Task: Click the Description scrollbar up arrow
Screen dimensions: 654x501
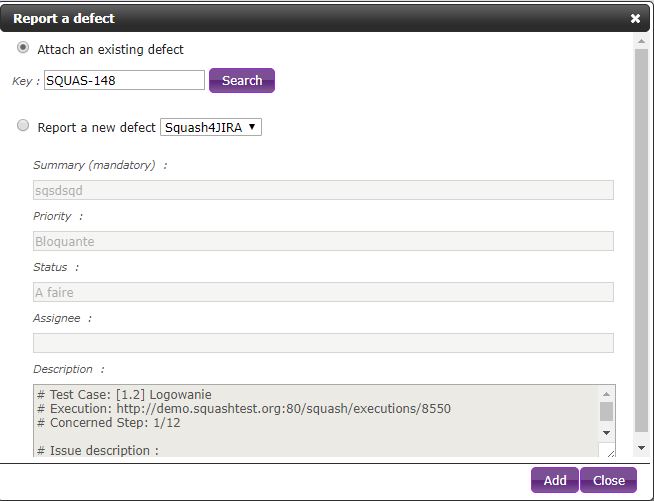Action: 606,393
